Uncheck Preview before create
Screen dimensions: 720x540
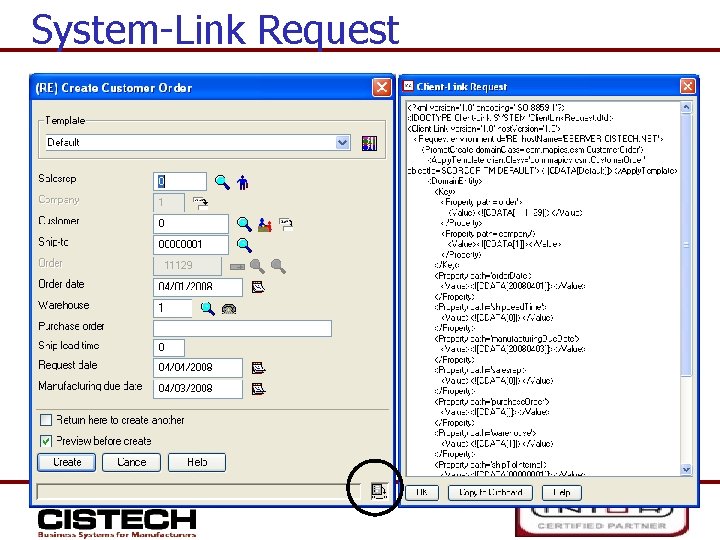[46, 441]
